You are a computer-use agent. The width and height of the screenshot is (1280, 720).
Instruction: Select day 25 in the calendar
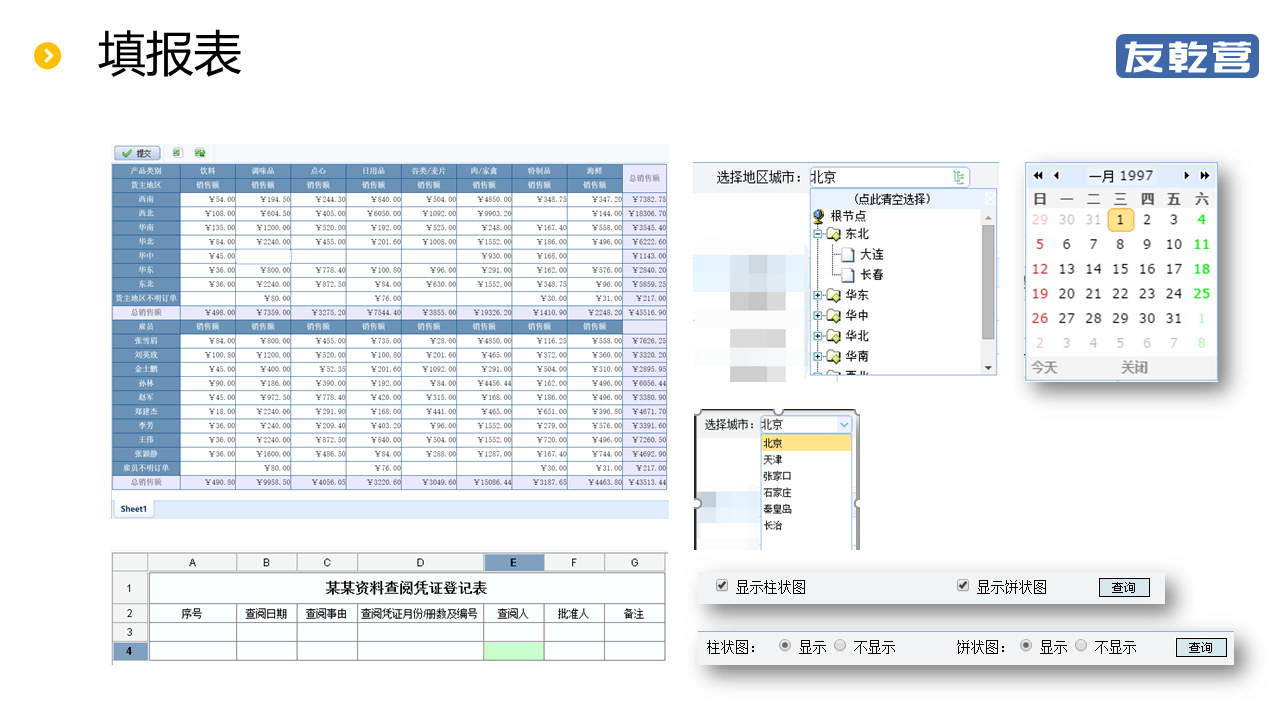(x=1201, y=294)
